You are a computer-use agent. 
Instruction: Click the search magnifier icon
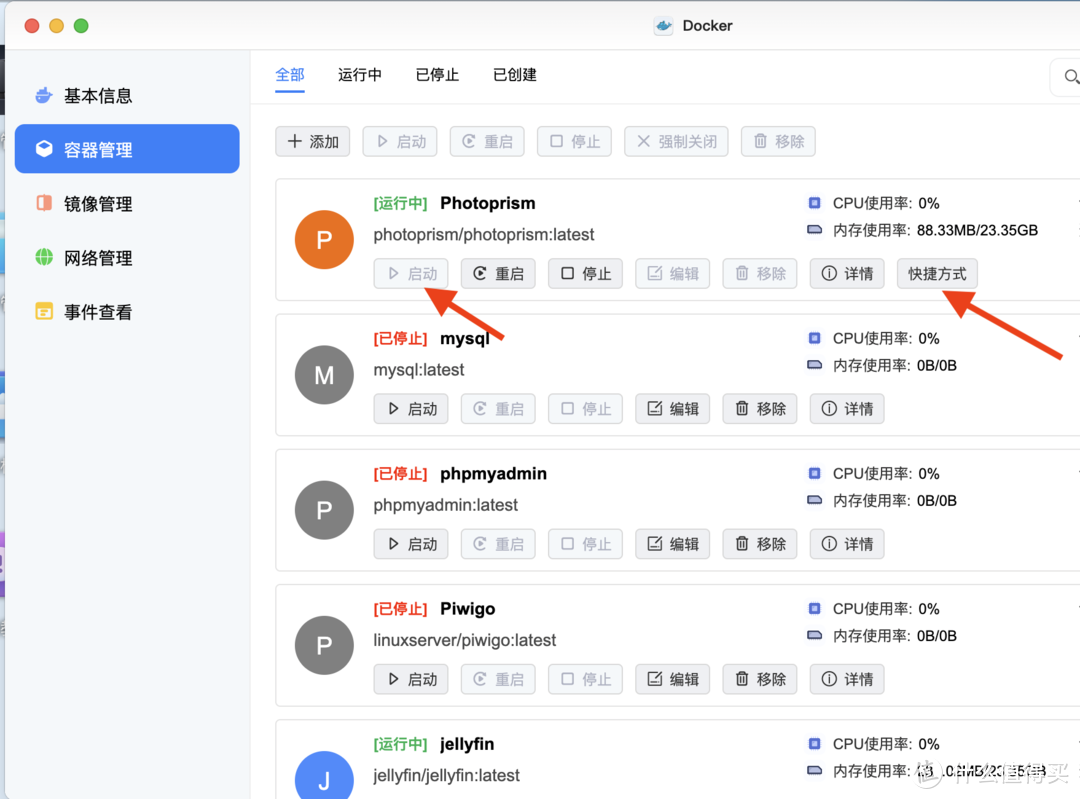tap(1071, 76)
